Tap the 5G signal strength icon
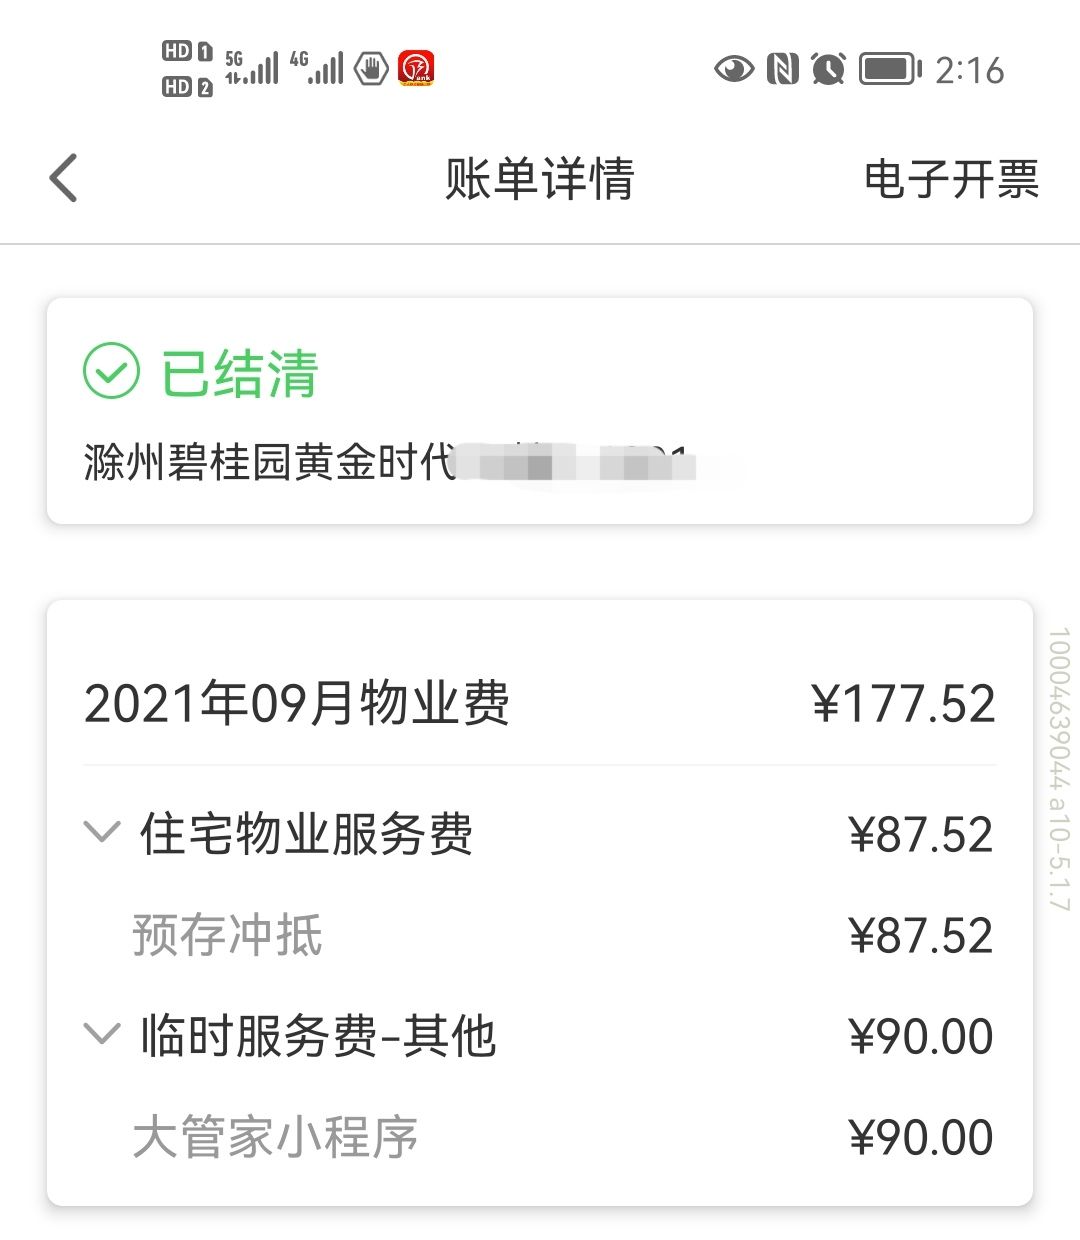 251,68
